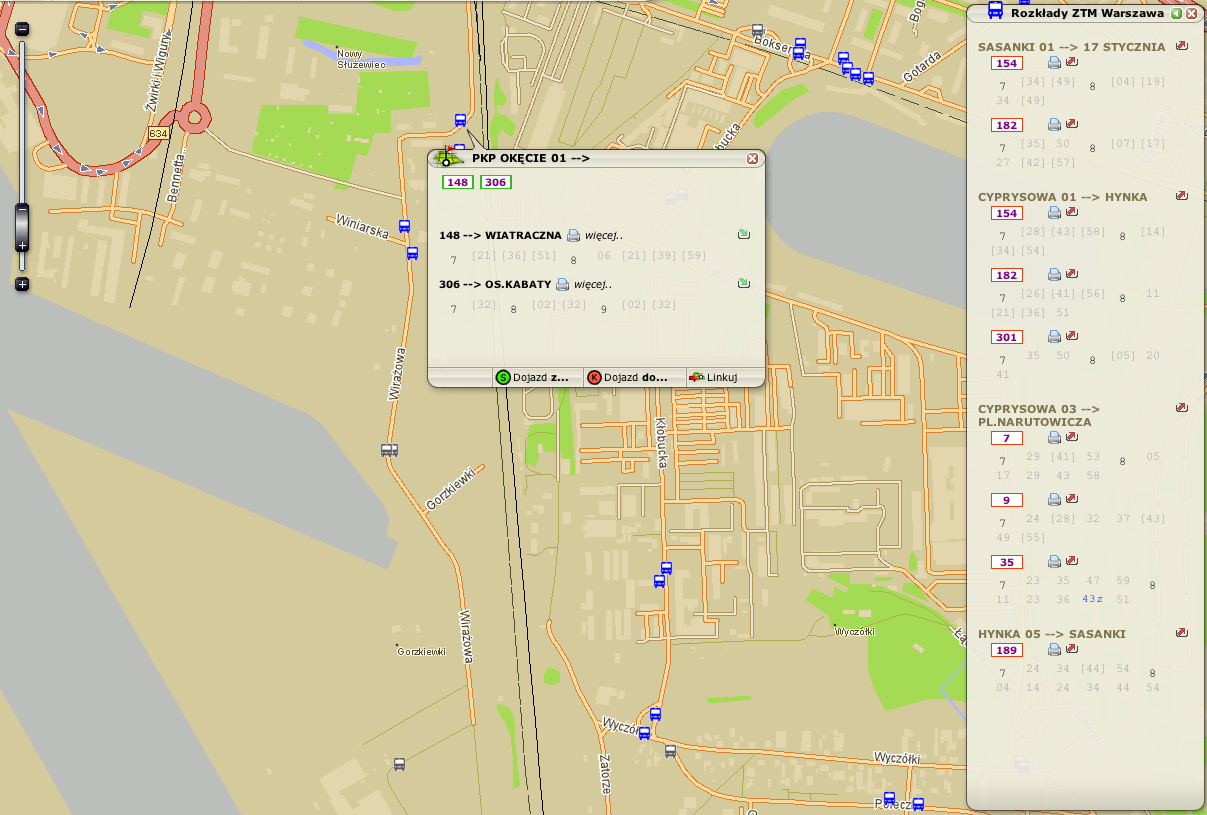Print line 301 timetable at Cyprysowa 01
This screenshot has height=815, width=1207.
[1054, 337]
